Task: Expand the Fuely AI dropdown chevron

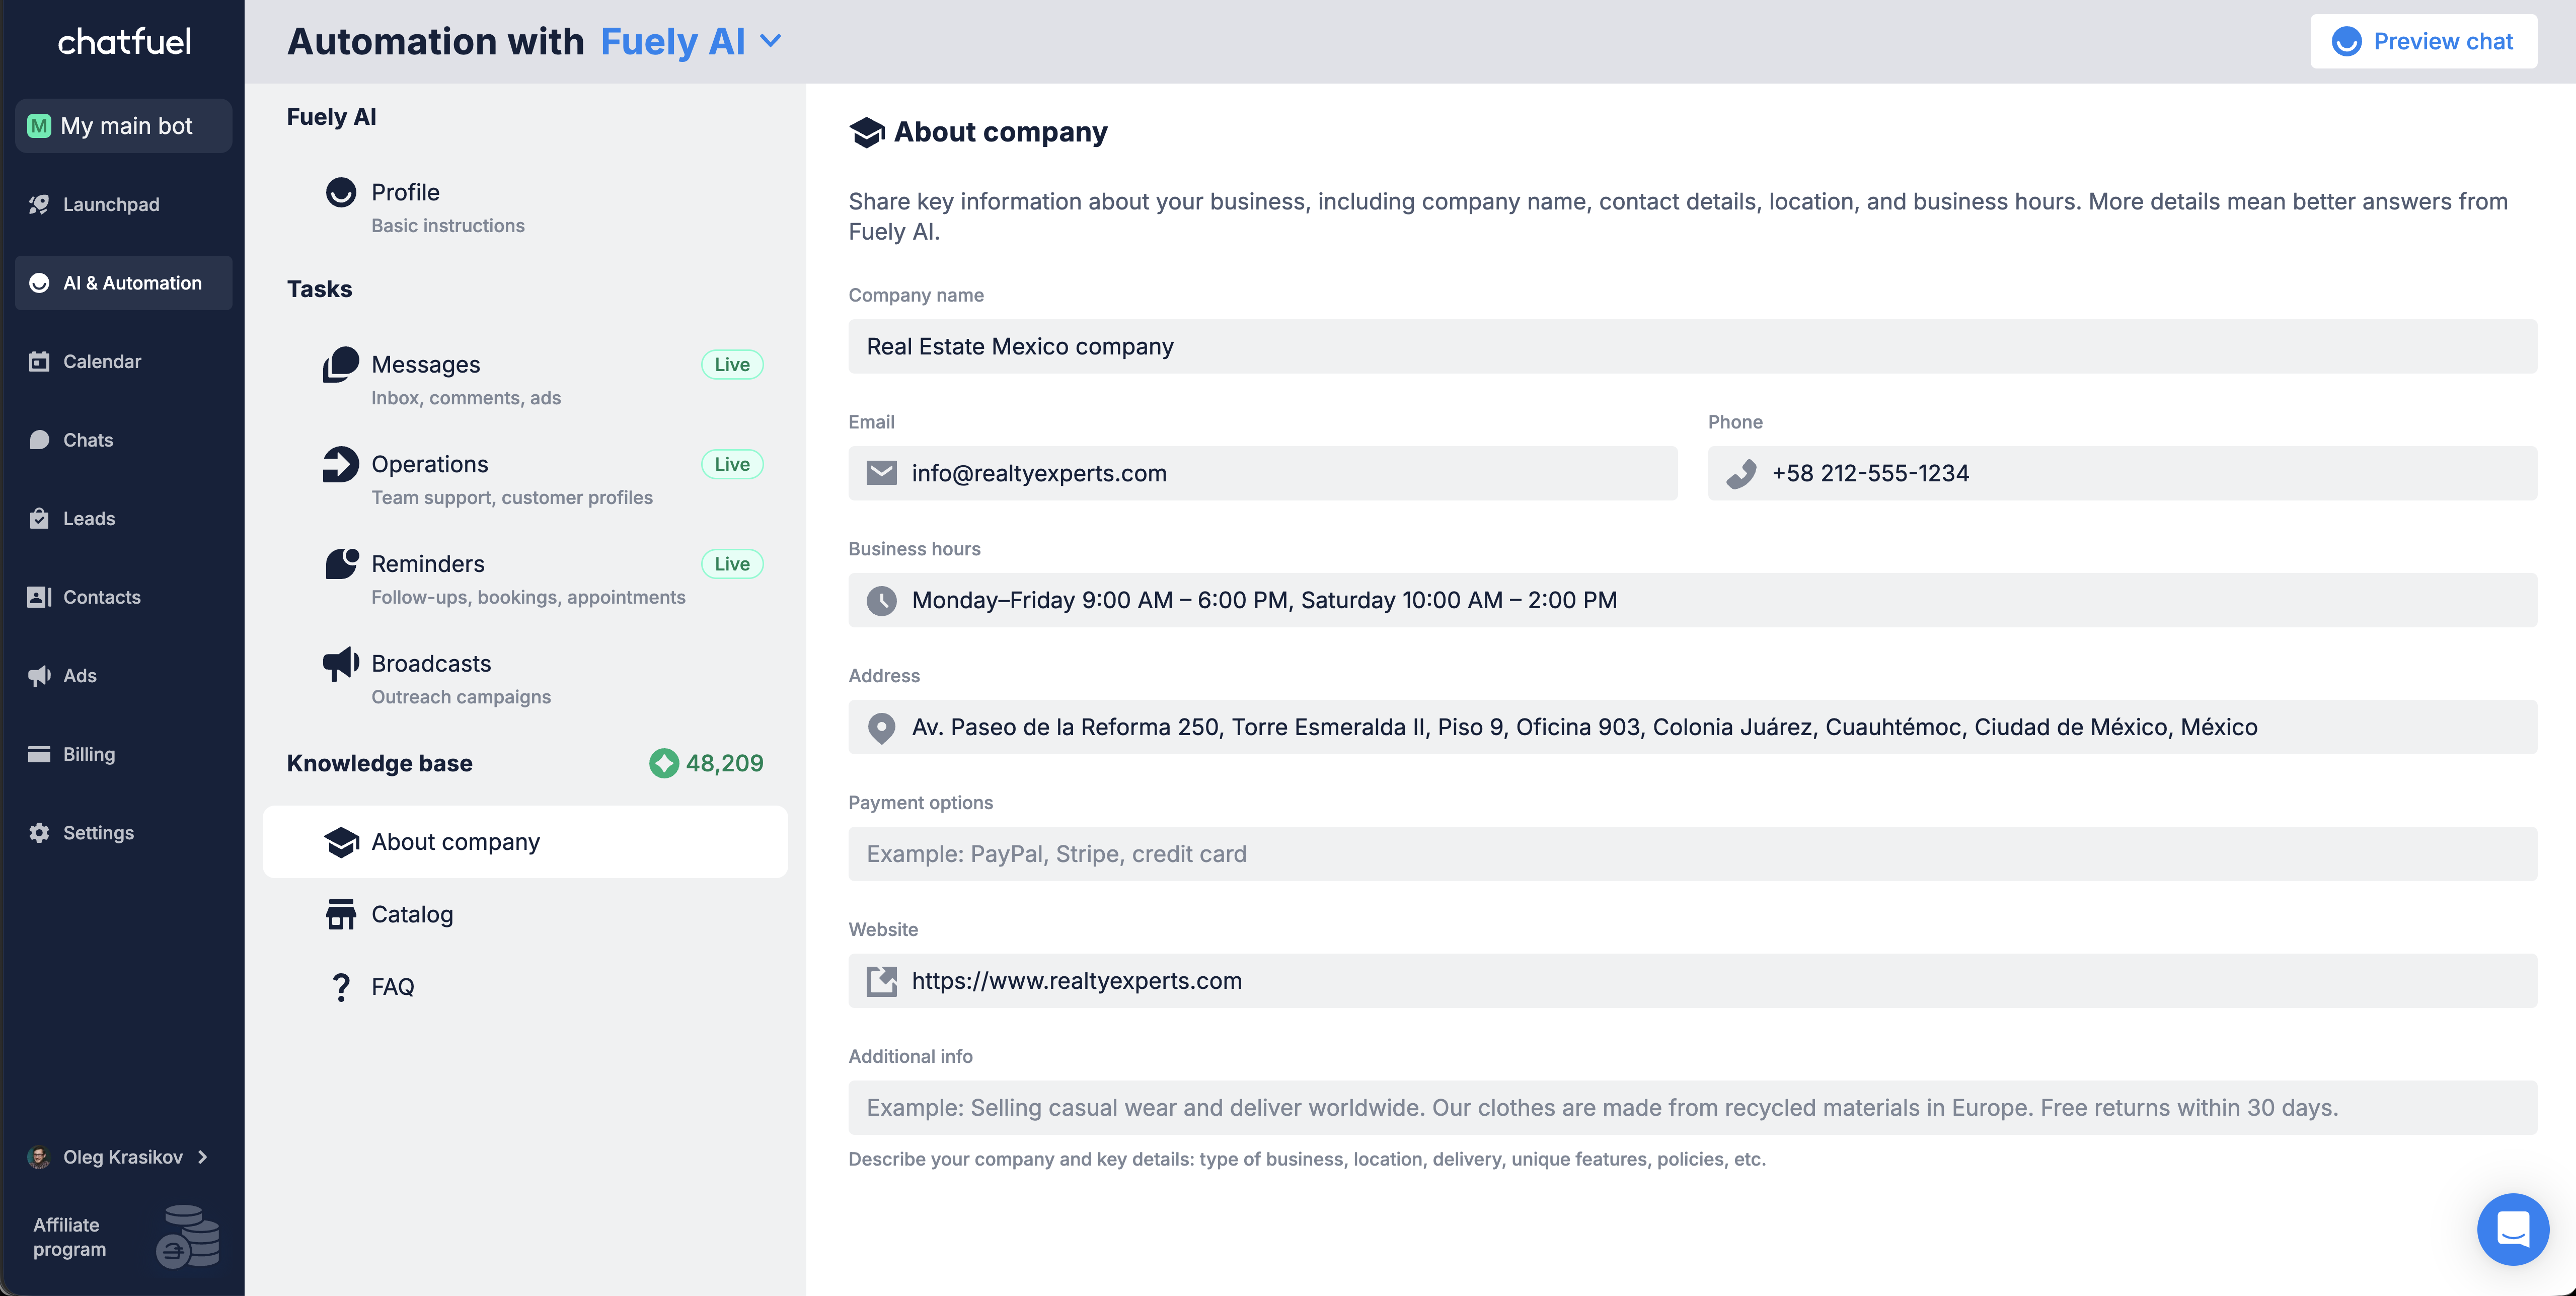Action: (770, 41)
